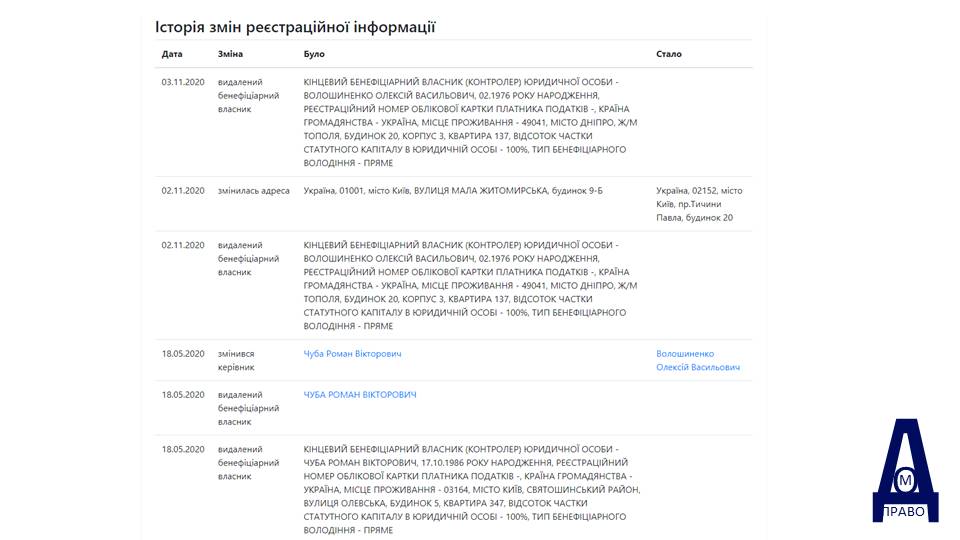Open the Волошиненко Олексій Васильович link

click(698, 361)
